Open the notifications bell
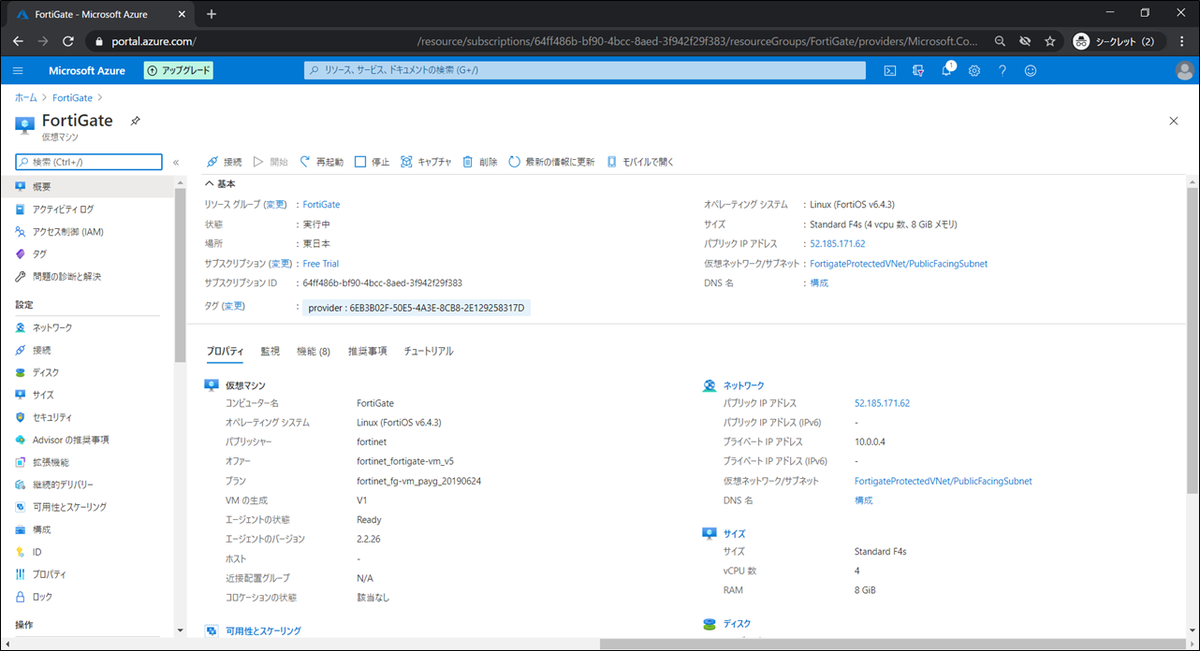 click(947, 70)
